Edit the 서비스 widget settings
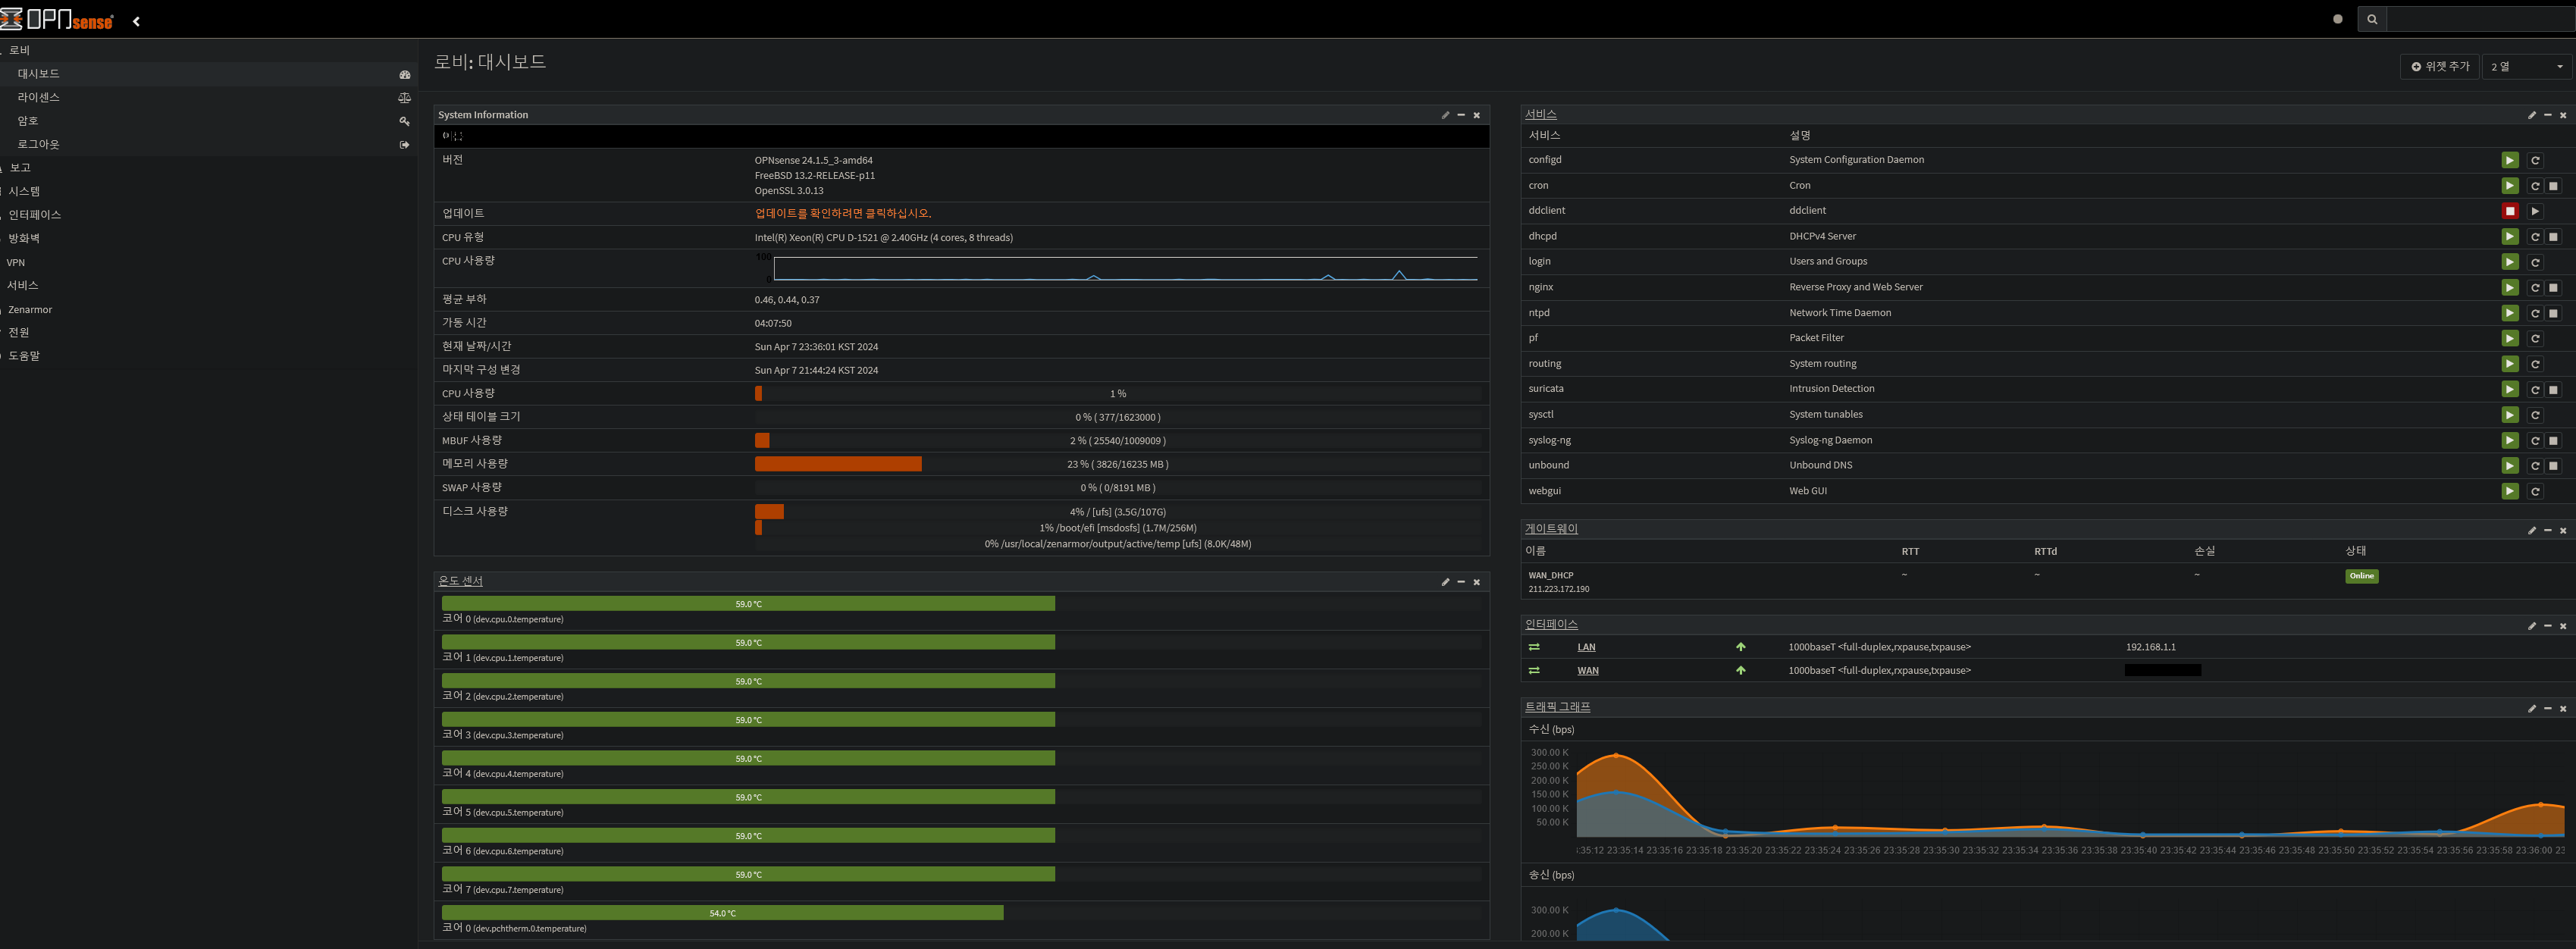 click(x=2532, y=115)
